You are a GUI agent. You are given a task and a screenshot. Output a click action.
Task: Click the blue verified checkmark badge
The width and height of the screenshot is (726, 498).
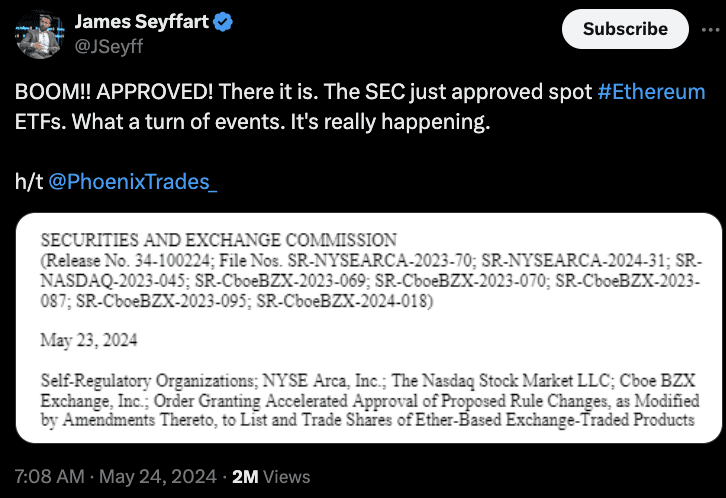pyautogui.click(x=223, y=22)
